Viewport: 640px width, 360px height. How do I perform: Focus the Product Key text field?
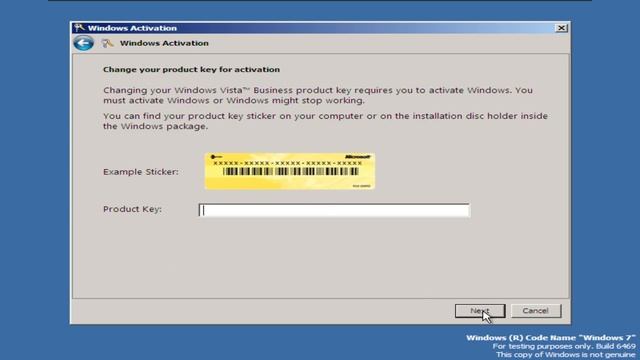click(334, 210)
